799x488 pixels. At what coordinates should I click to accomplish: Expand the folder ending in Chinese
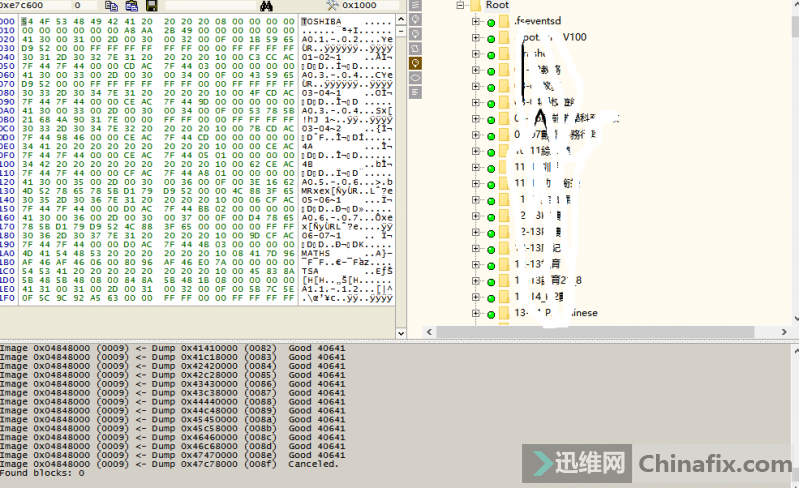pos(476,313)
